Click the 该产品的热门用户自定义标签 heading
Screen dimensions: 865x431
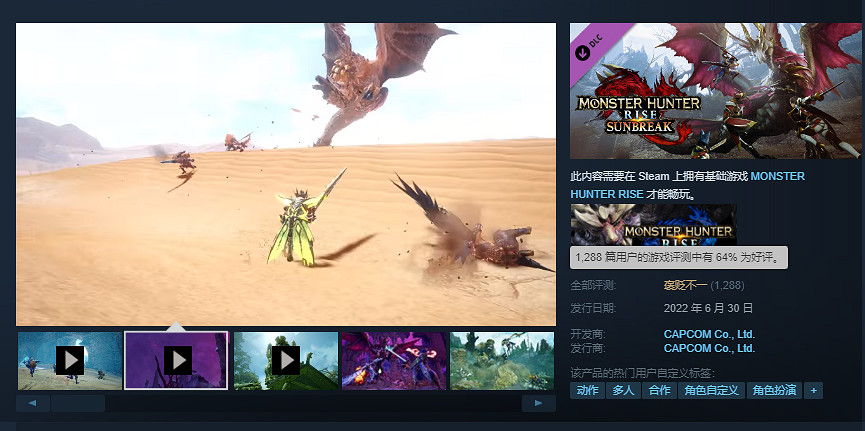point(642,373)
